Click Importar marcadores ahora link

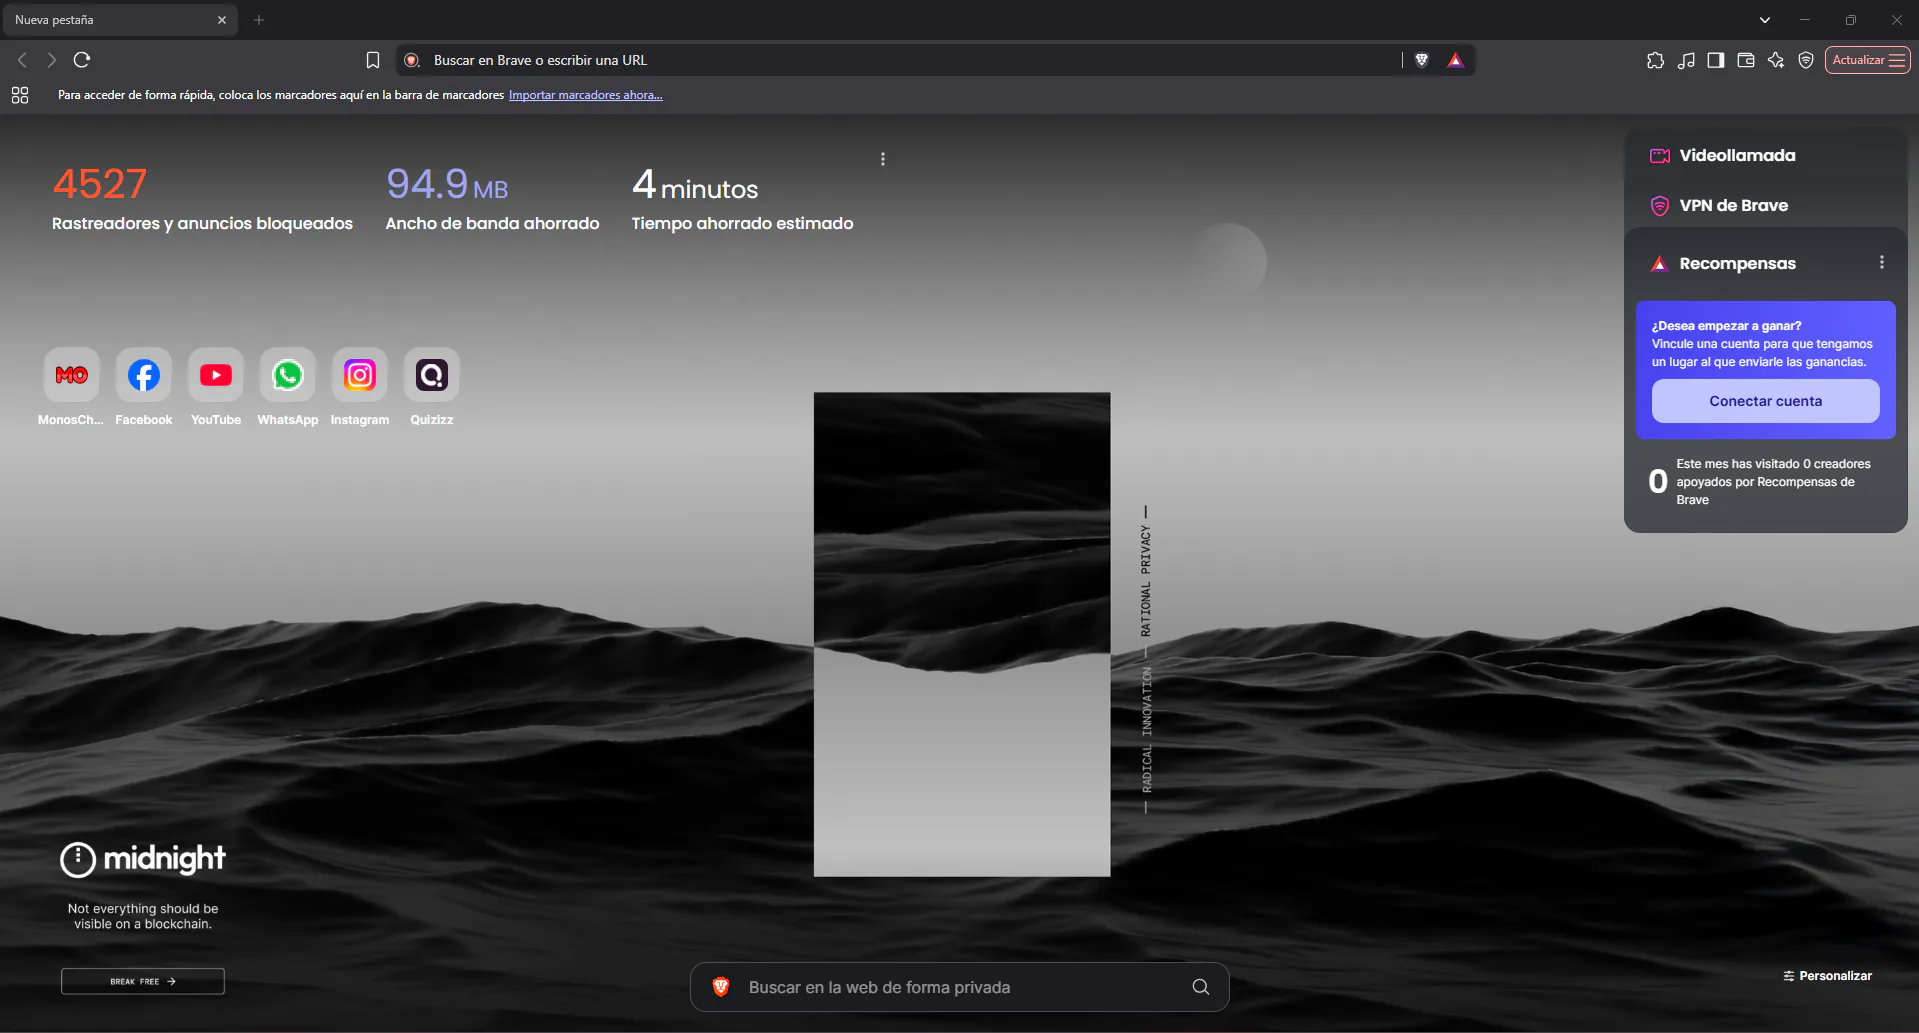point(585,95)
